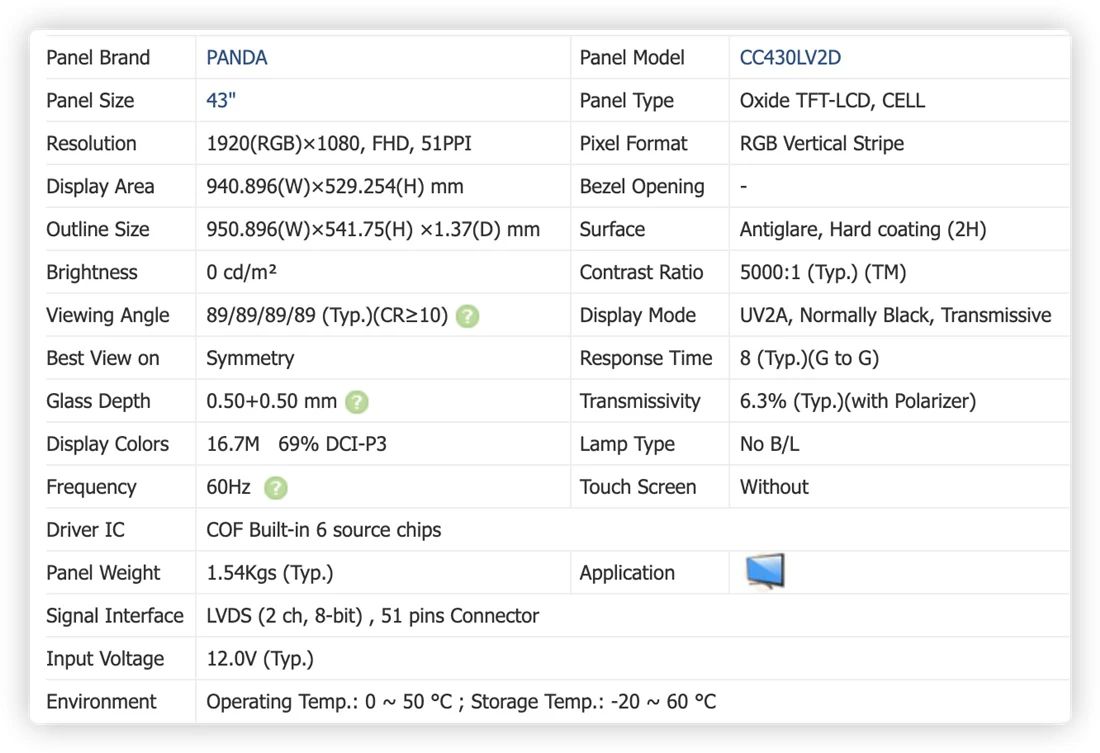Click the TV monitor Application icon
1100x753 pixels.
tap(765, 571)
